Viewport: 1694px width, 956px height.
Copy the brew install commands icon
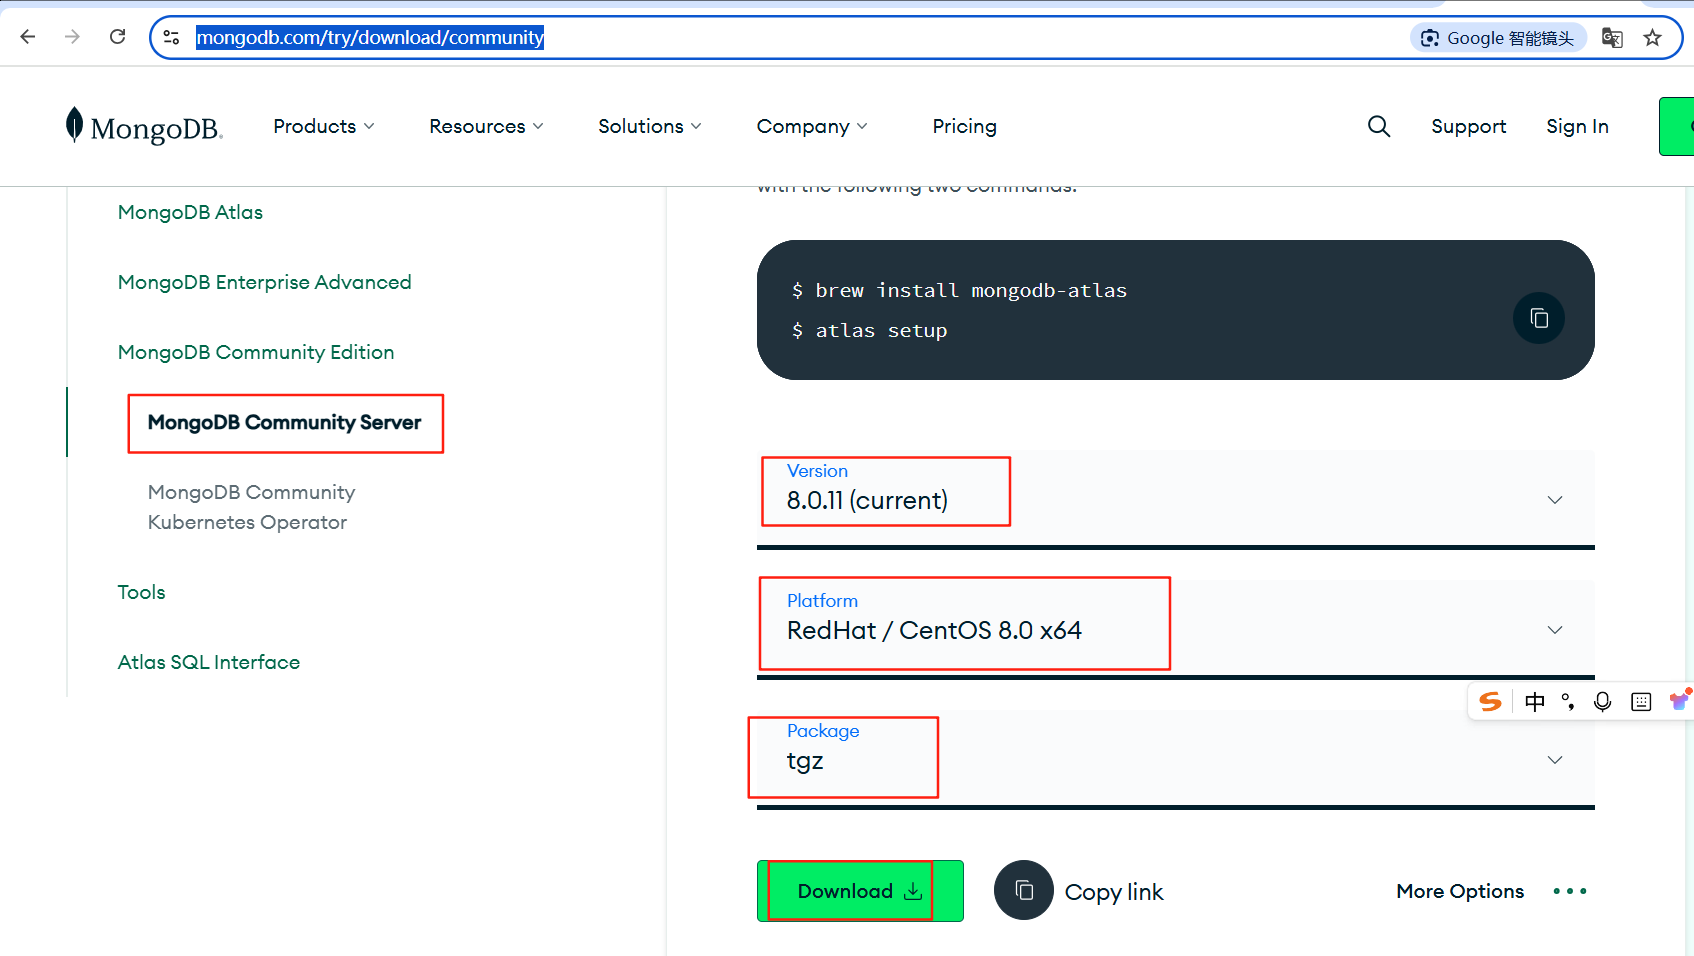click(x=1539, y=318)
